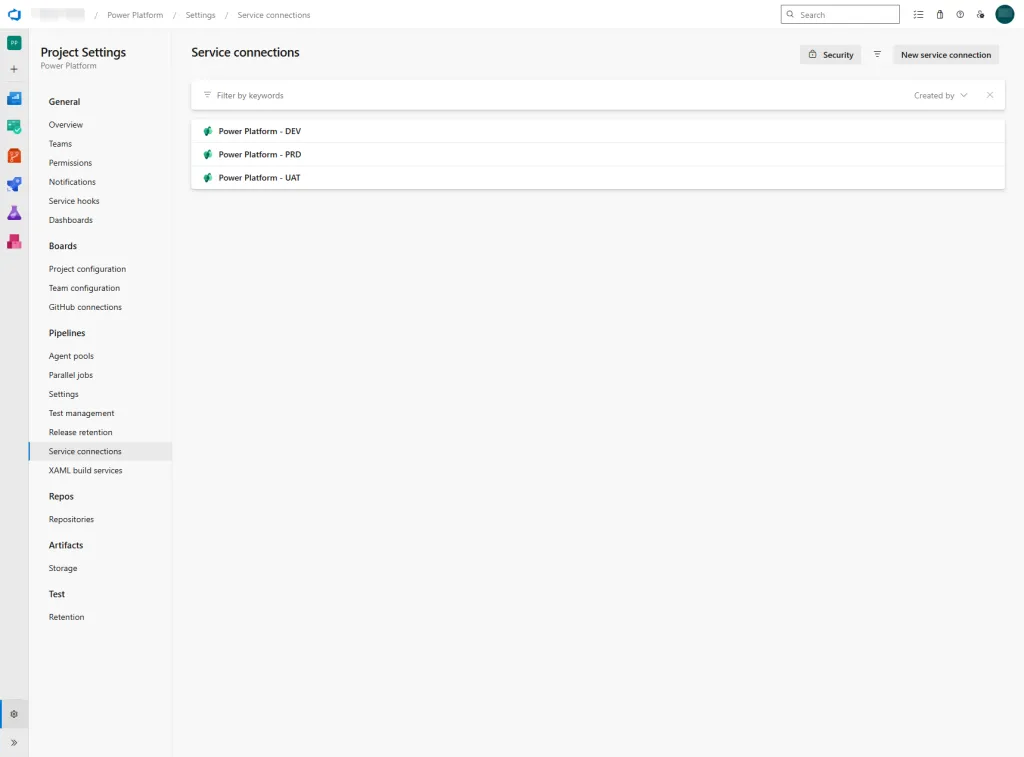Click the Power Platform - PRD connection icon
This screenshot has width=1024, height=757.
[x=208, y=155]
